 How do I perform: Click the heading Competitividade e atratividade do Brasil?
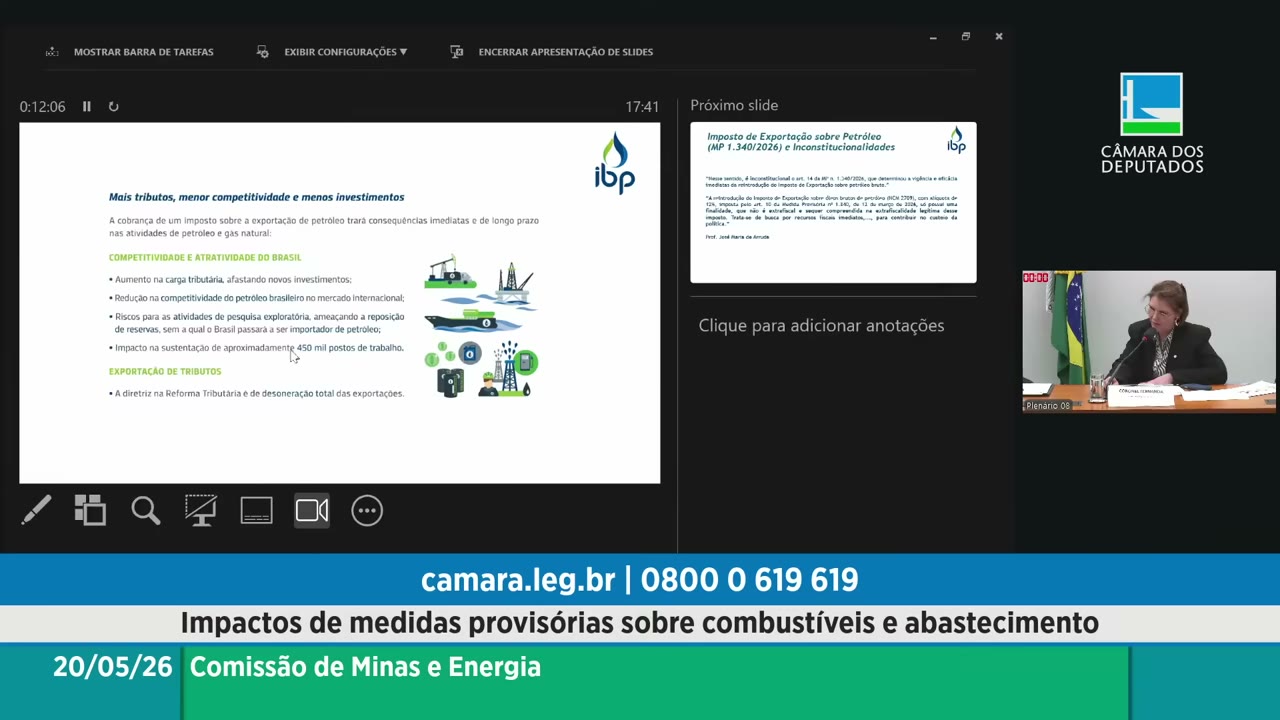click(205, 258)
